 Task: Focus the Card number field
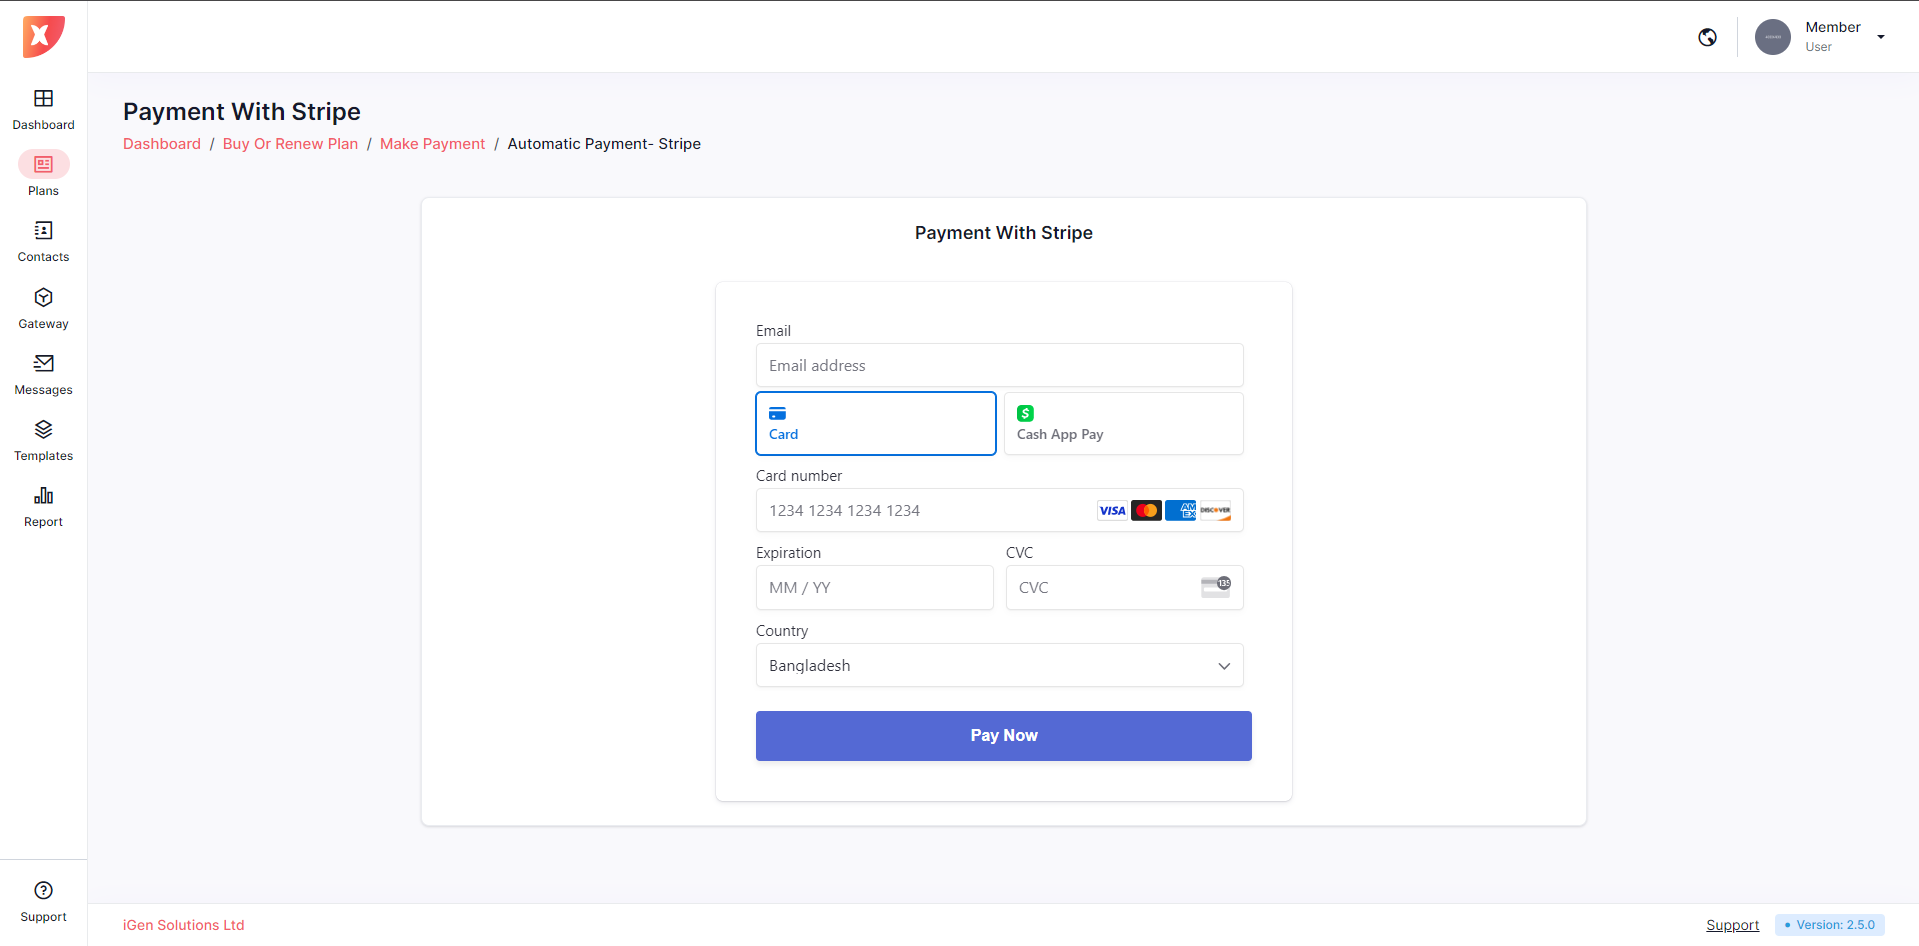click(925, 511)
